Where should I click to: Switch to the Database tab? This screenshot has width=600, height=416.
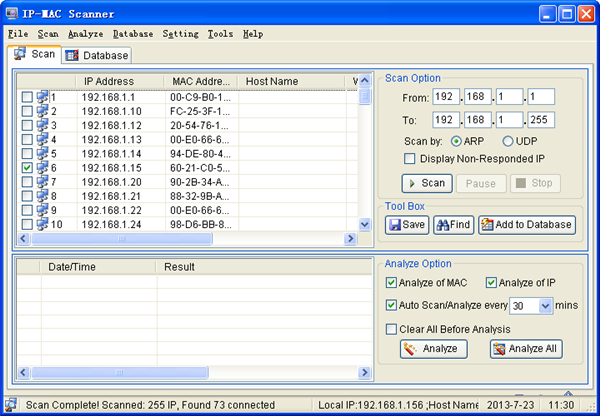pyautogui.click(x=97, y=55)
